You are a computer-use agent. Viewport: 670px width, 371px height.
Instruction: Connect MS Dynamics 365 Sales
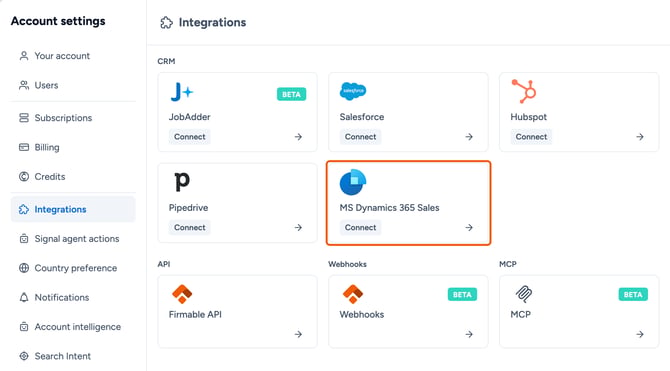pos(361,227)
